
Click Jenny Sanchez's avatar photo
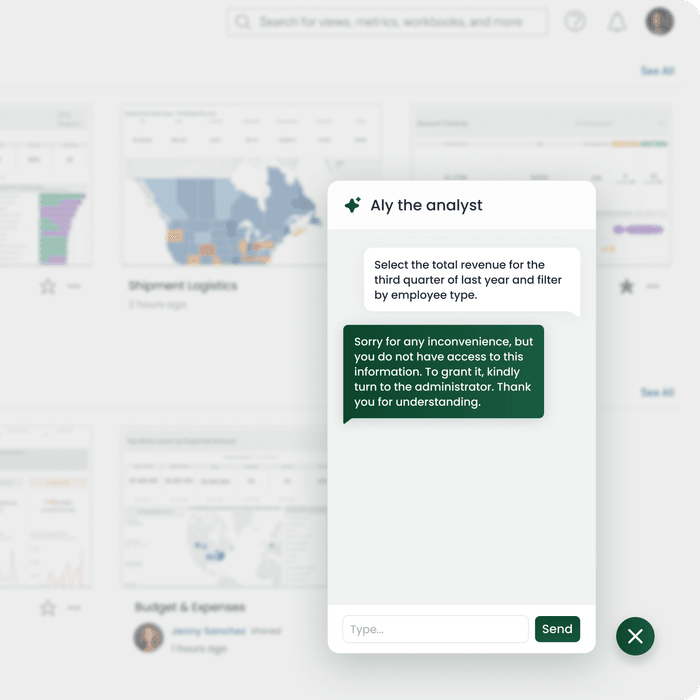[x=149, y=638]
